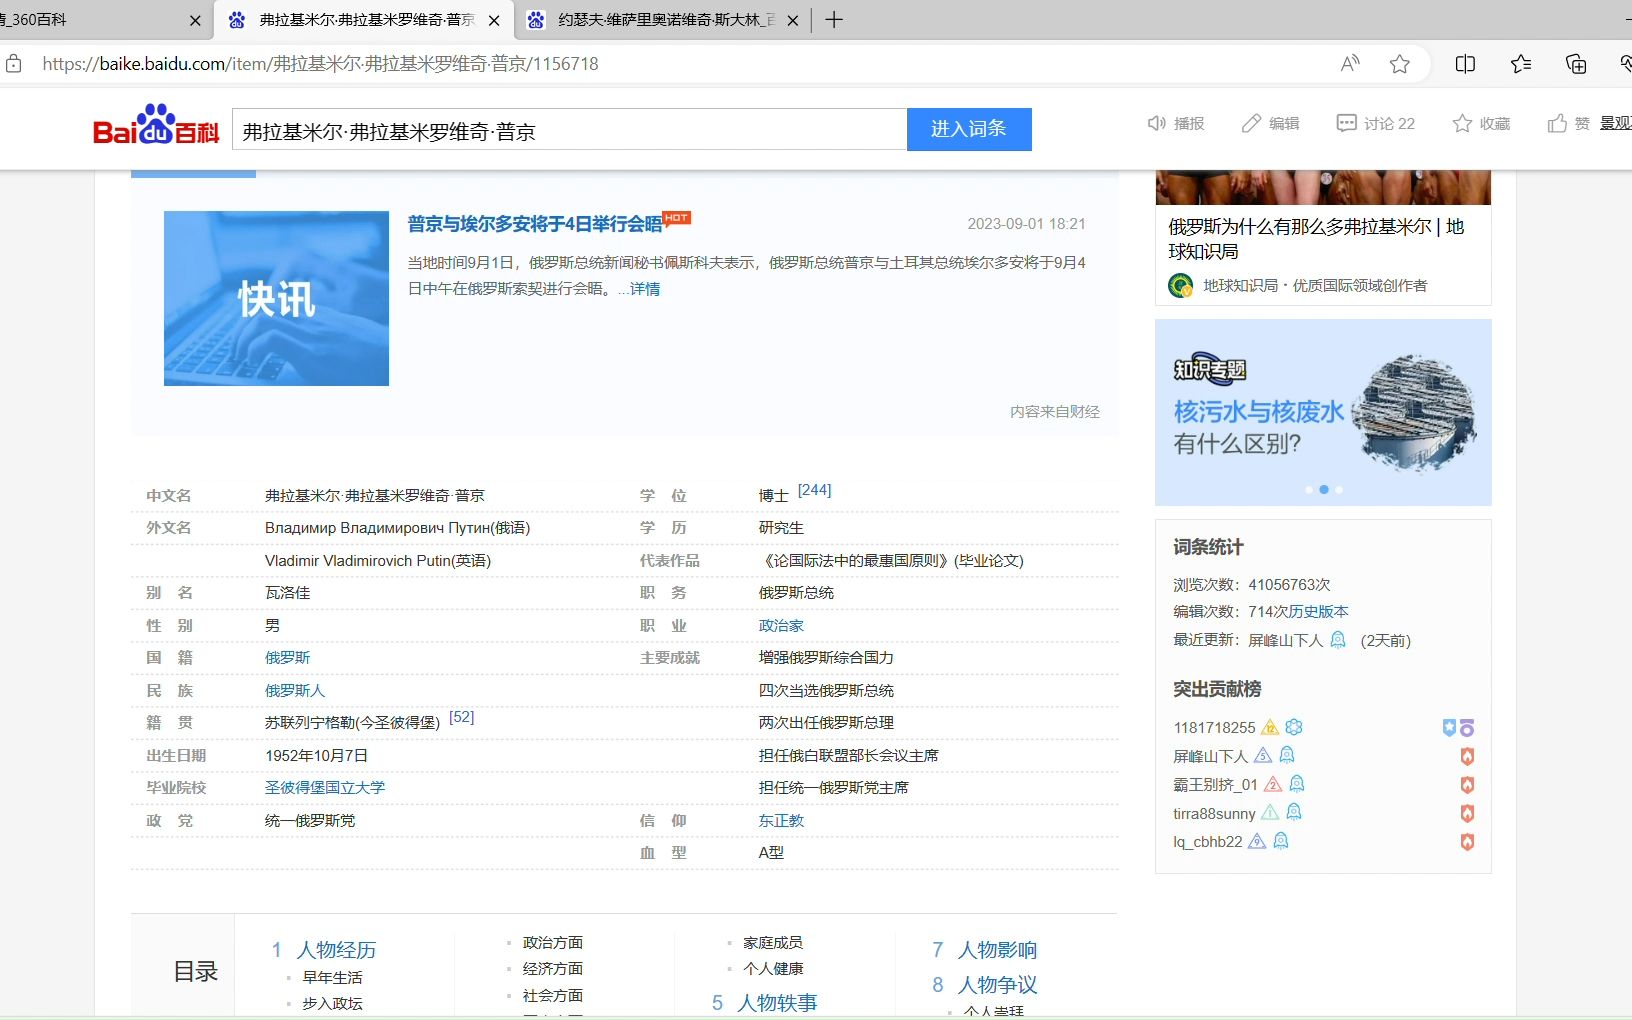Click the 进入词条 button
The image size is (1632, 1020).
pos(969,129)
